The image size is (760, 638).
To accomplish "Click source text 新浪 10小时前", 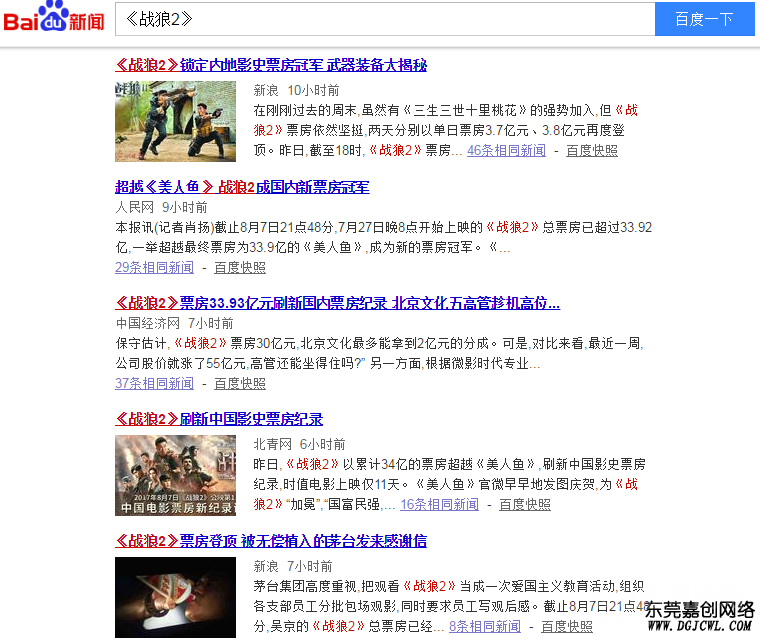I will (296, 91).
